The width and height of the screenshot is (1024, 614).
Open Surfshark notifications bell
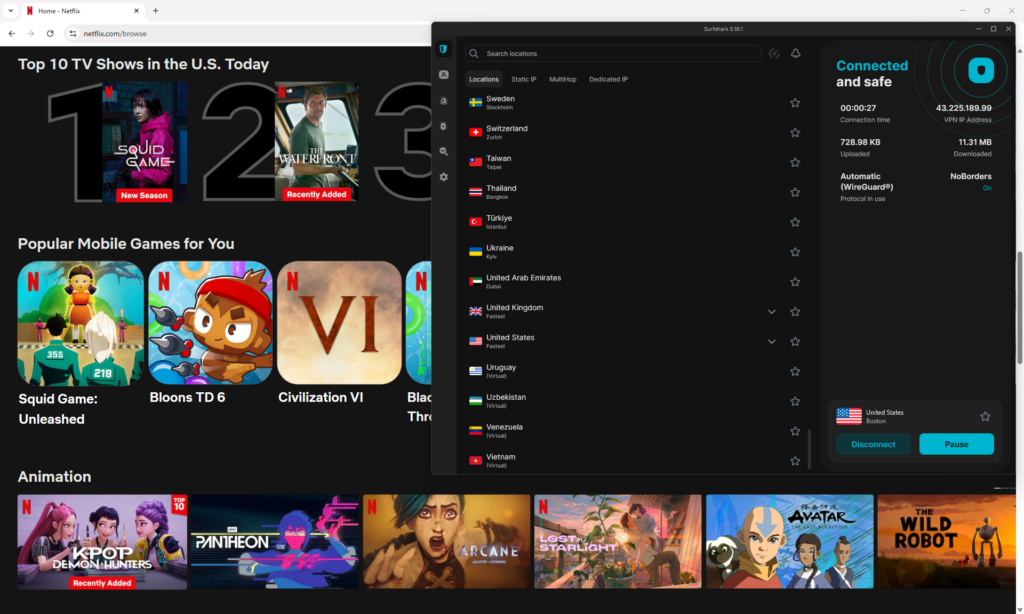[795, 54]
